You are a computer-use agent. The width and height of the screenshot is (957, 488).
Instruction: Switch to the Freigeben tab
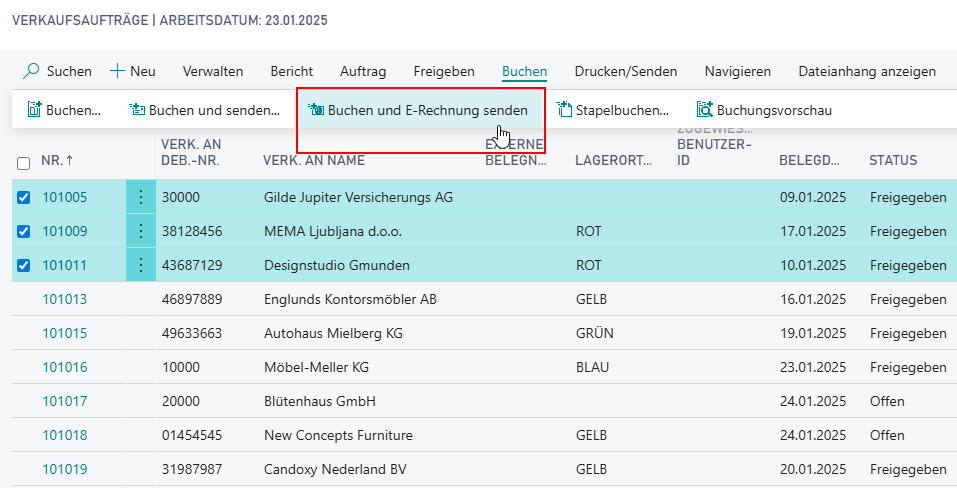(444, 71)
